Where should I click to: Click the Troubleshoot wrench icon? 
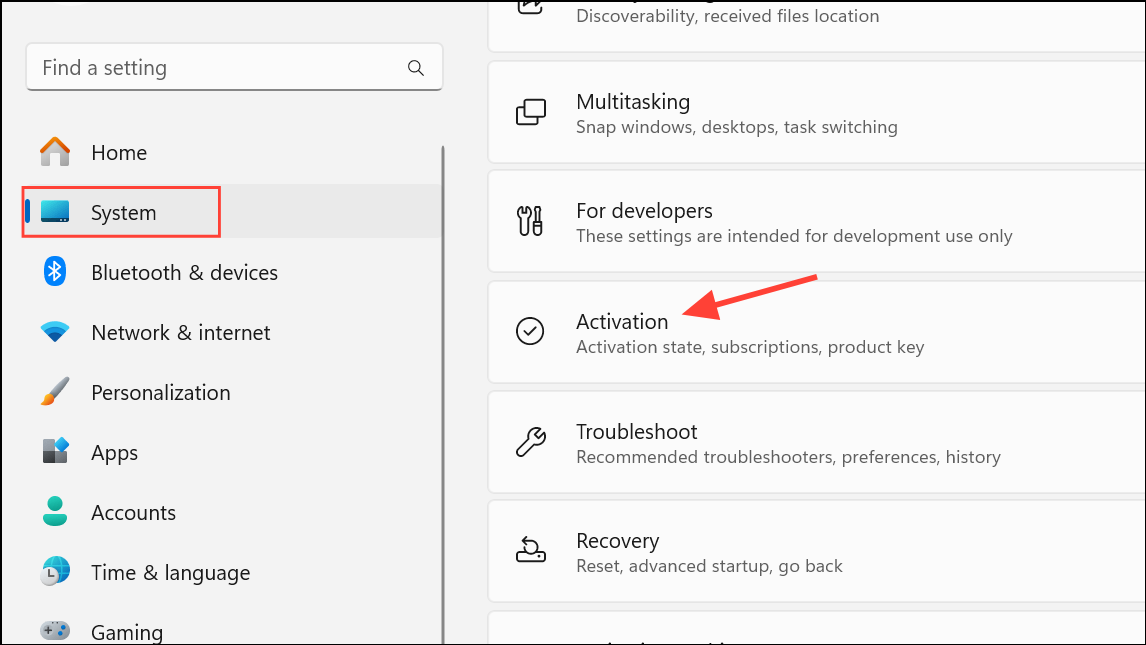click(530, 442)
